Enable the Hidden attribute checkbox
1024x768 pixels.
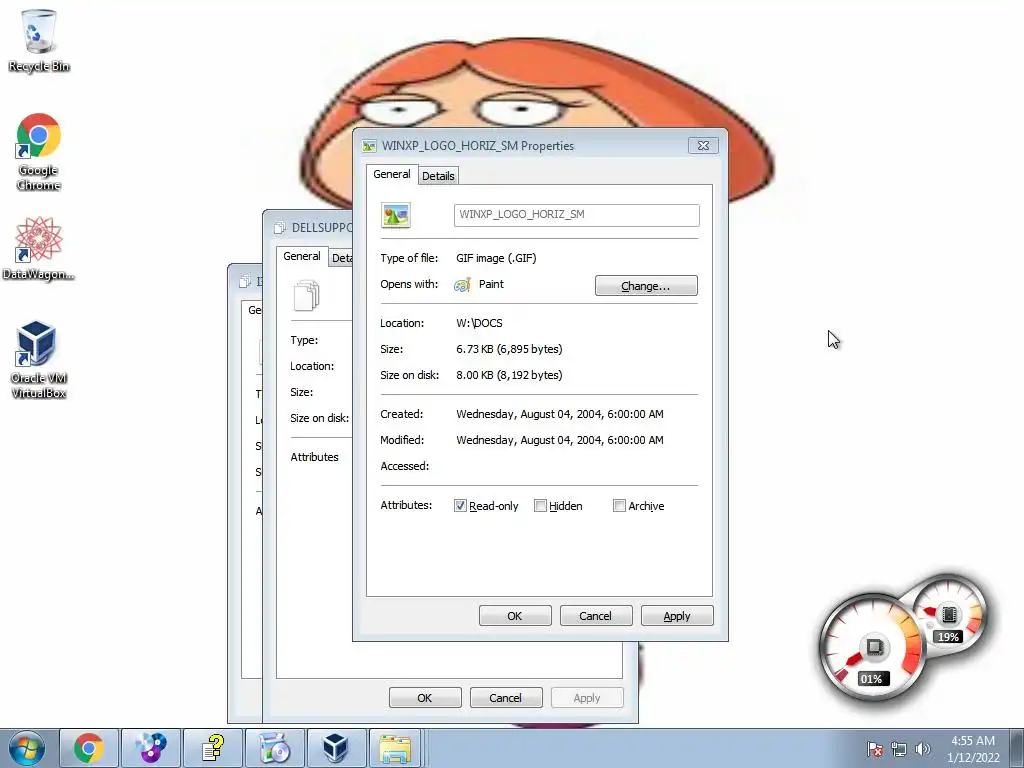[540, 505]
